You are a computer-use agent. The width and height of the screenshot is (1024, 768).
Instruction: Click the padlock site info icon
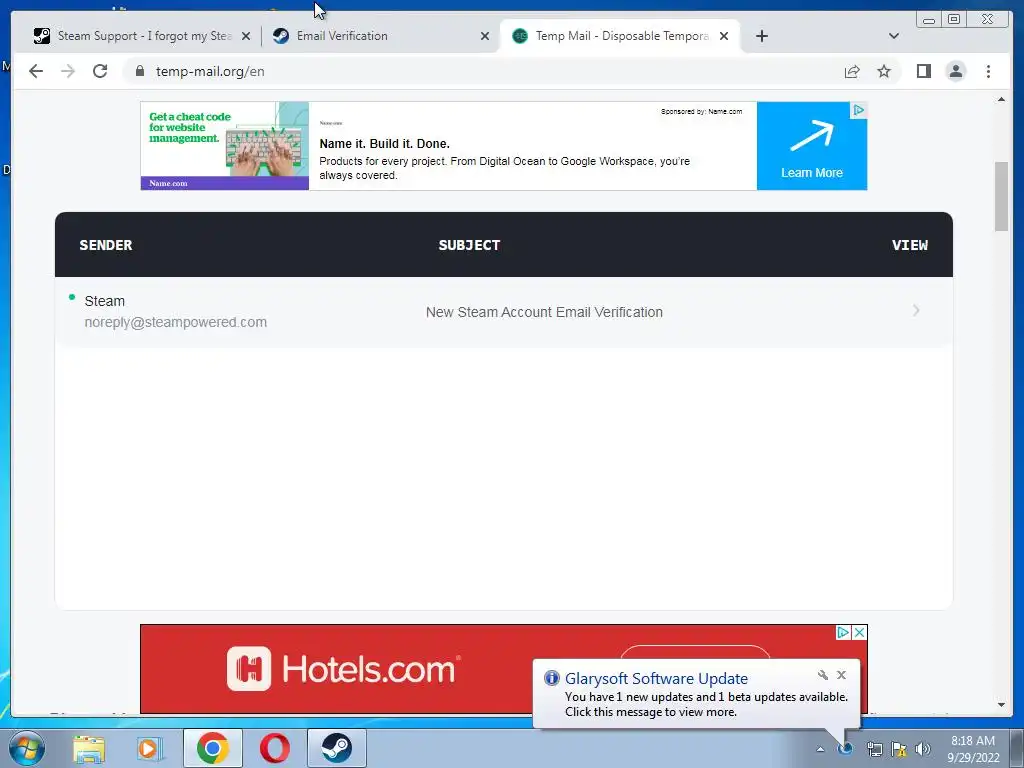click(x=139, y=71)
